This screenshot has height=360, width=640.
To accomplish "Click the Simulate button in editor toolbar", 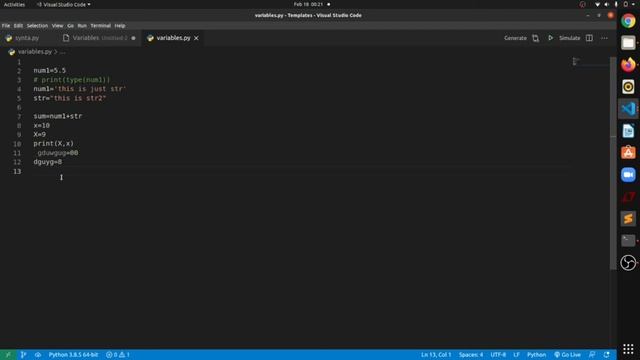I will 569,38.
